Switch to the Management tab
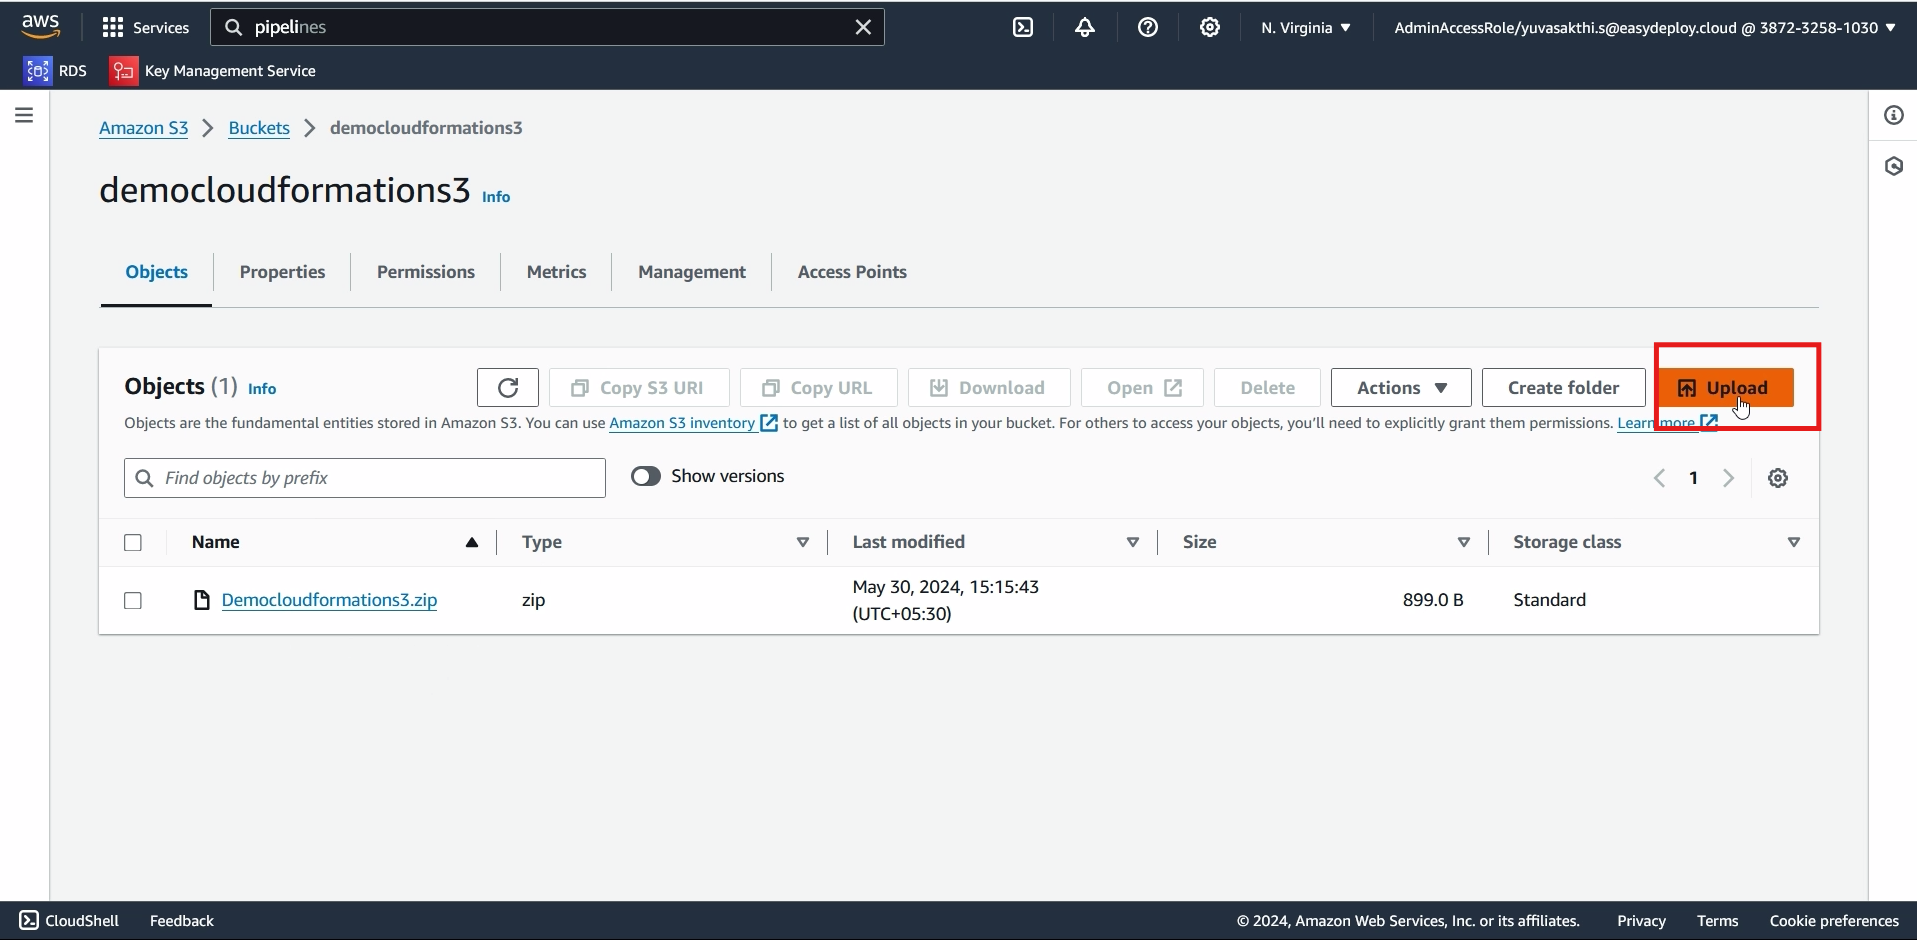 click(x=692, y=272)
